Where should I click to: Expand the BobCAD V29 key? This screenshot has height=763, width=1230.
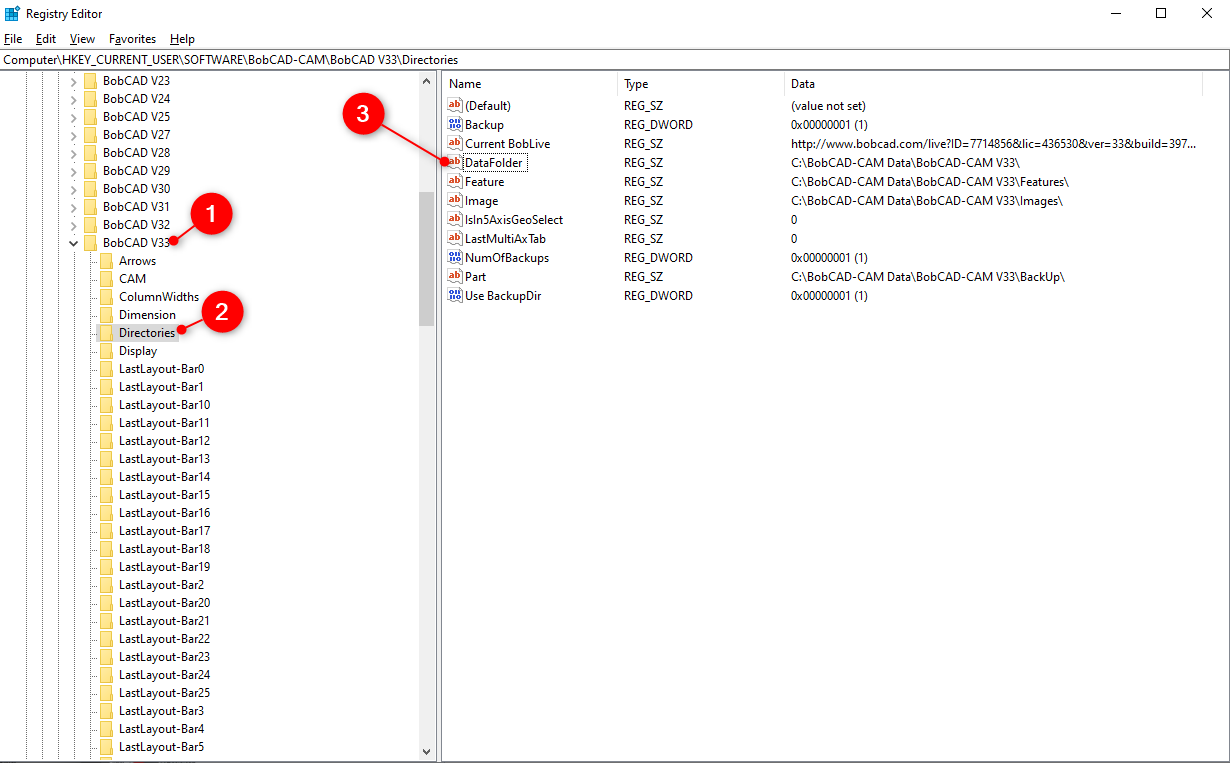[73, 171]
